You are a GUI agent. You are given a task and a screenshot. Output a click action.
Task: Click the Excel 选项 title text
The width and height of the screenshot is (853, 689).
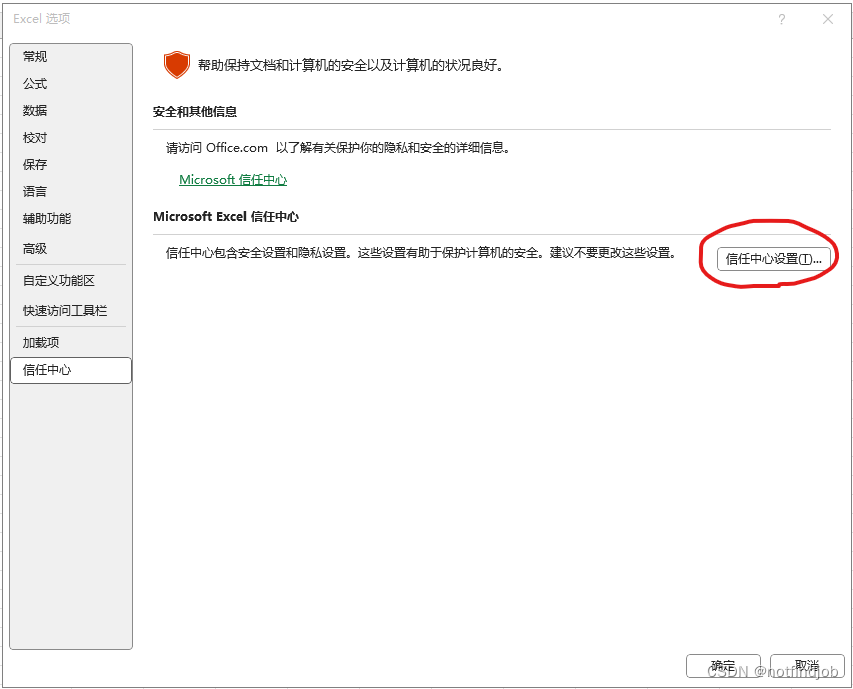(x=42, y=18)
